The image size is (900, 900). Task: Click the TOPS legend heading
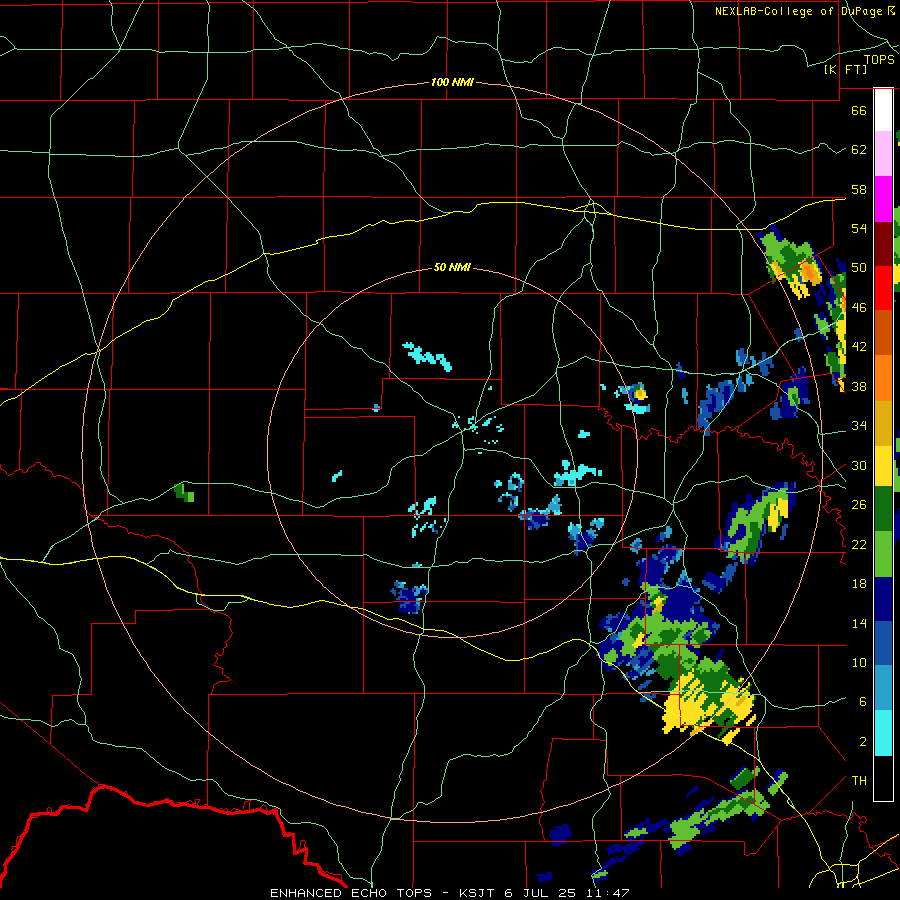tap(879, 60)
